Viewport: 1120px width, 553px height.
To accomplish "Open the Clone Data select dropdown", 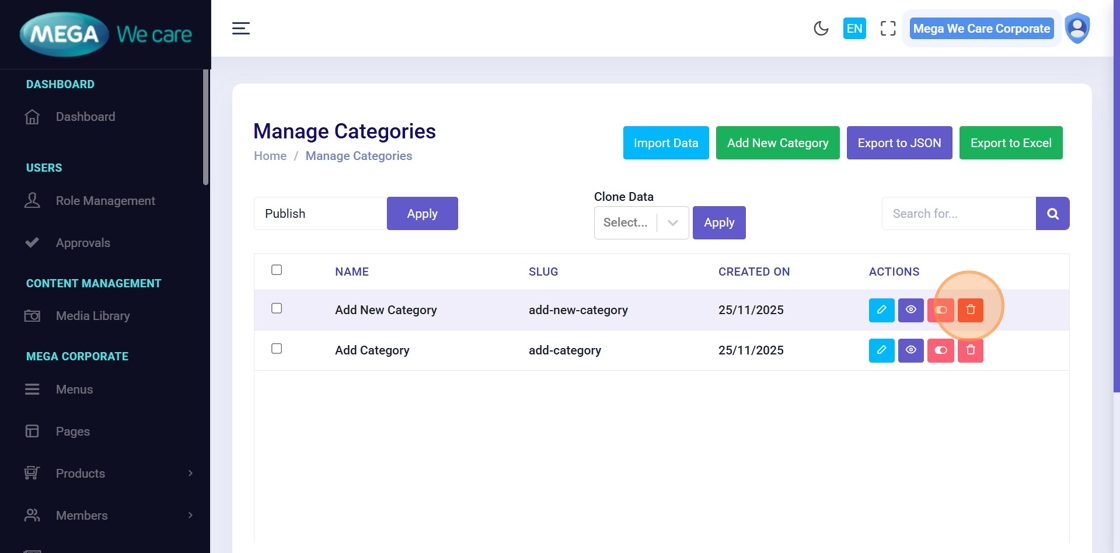I will click(x=641, y=222).
